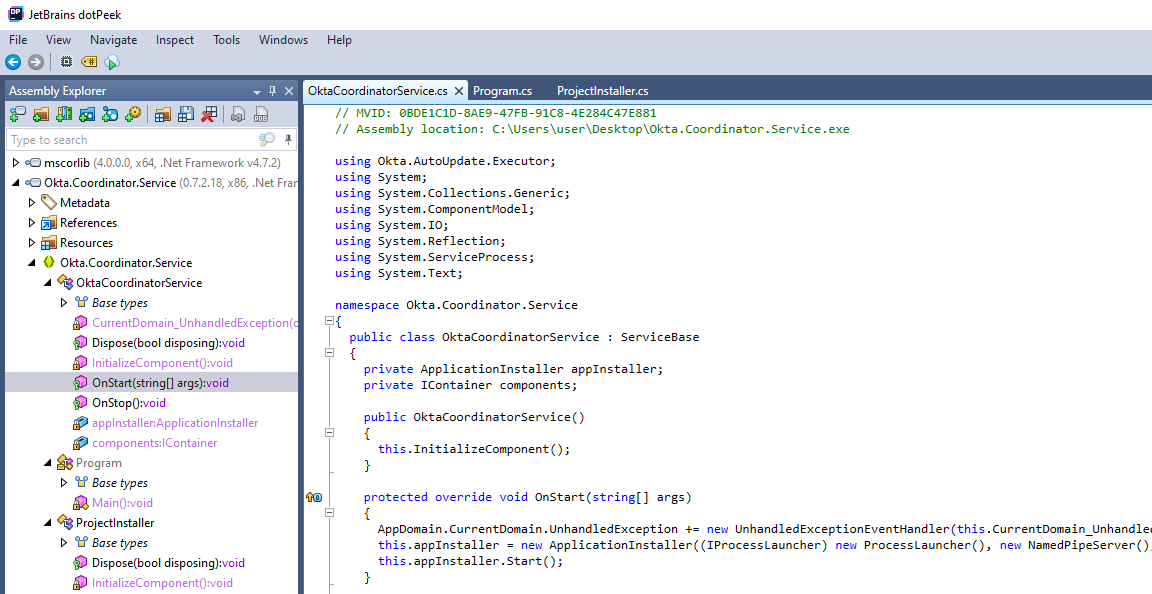Click the greyed PDB generate icon
The width and height of the screenshot is (1152, 594).
coord(261,114)
